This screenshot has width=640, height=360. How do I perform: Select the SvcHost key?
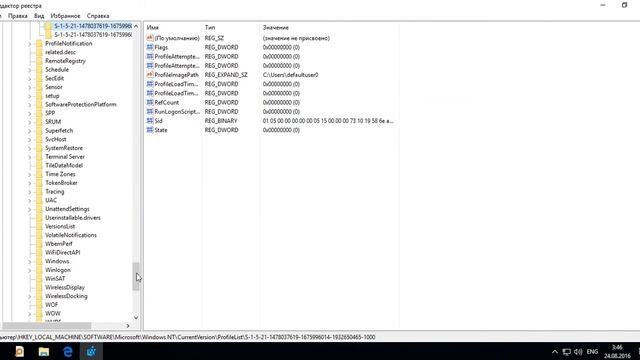(56, 139)
